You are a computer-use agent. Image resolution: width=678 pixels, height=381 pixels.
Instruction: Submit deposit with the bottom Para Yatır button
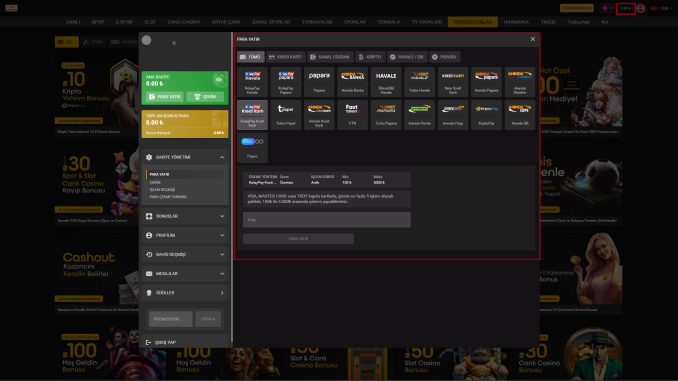pyautogui.click(x=298, y=239)
